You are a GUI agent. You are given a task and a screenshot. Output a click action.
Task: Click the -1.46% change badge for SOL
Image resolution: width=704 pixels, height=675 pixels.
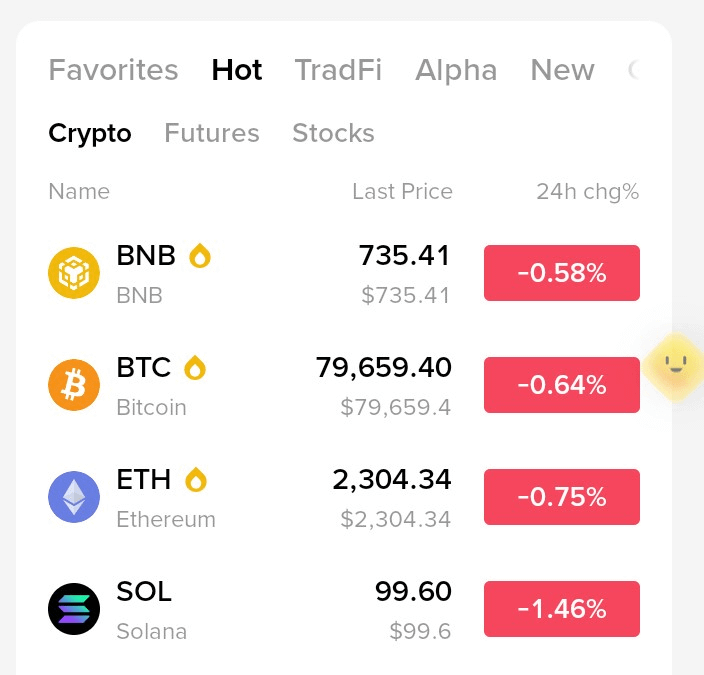[x=562, y=609]
